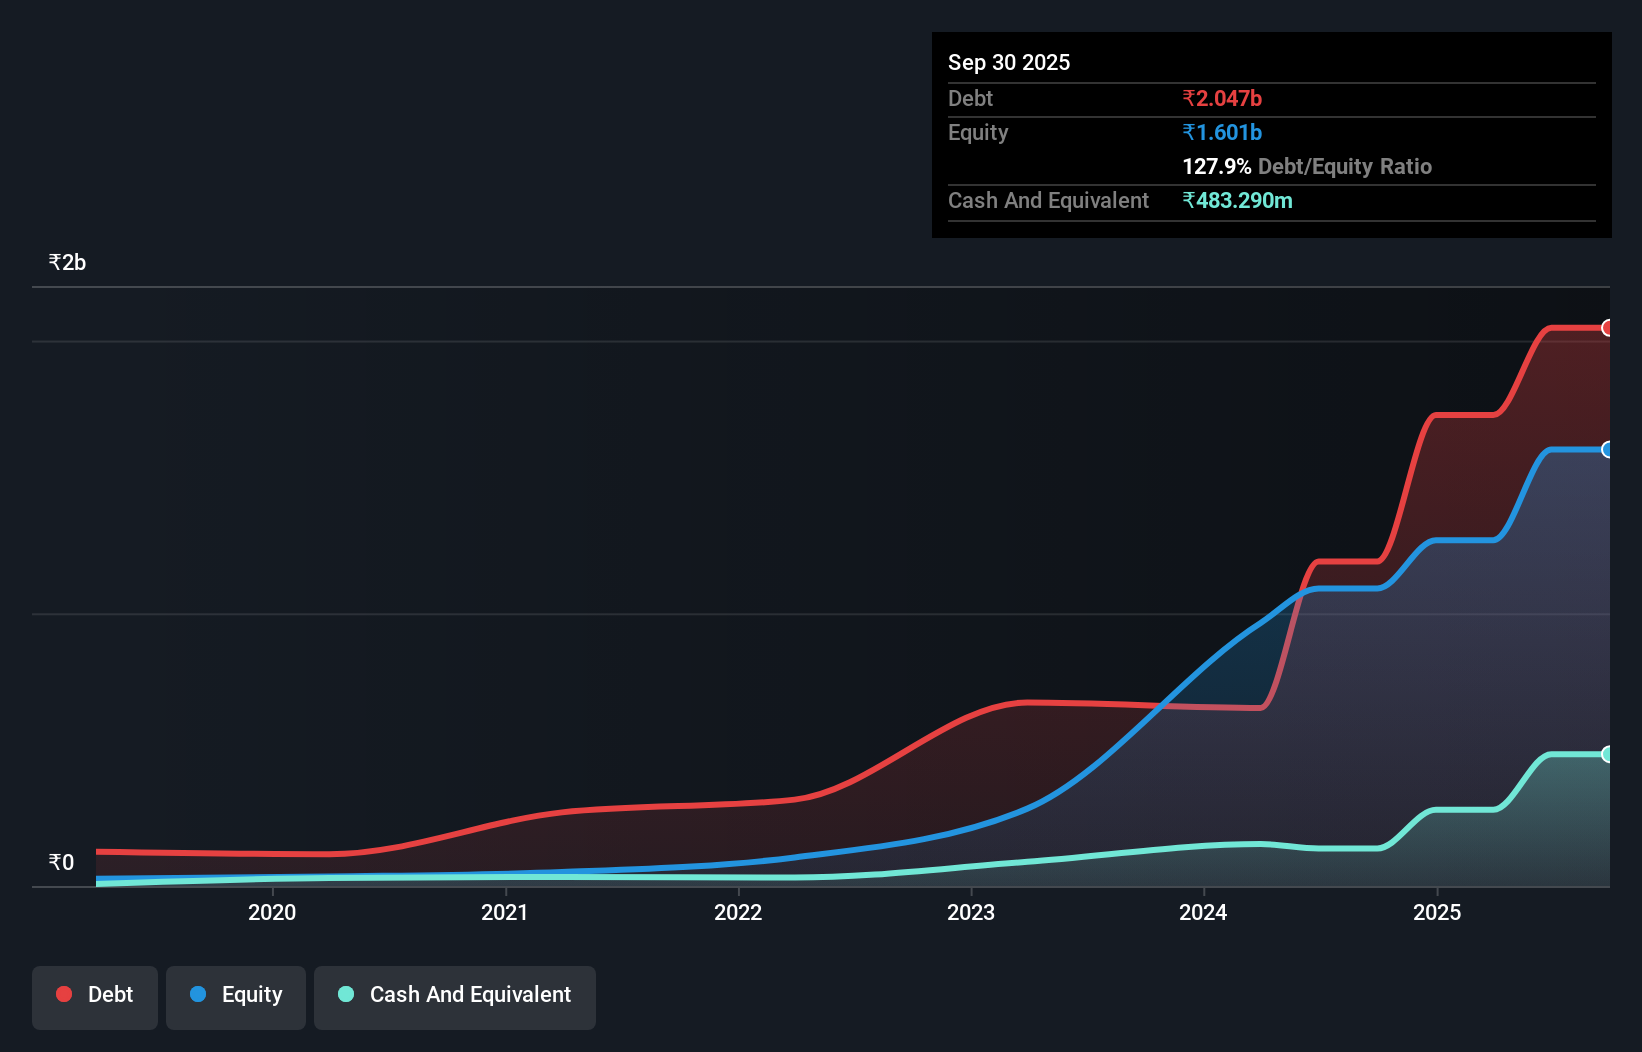Toggle the Debt series visibility

click(x=94, y=995)
